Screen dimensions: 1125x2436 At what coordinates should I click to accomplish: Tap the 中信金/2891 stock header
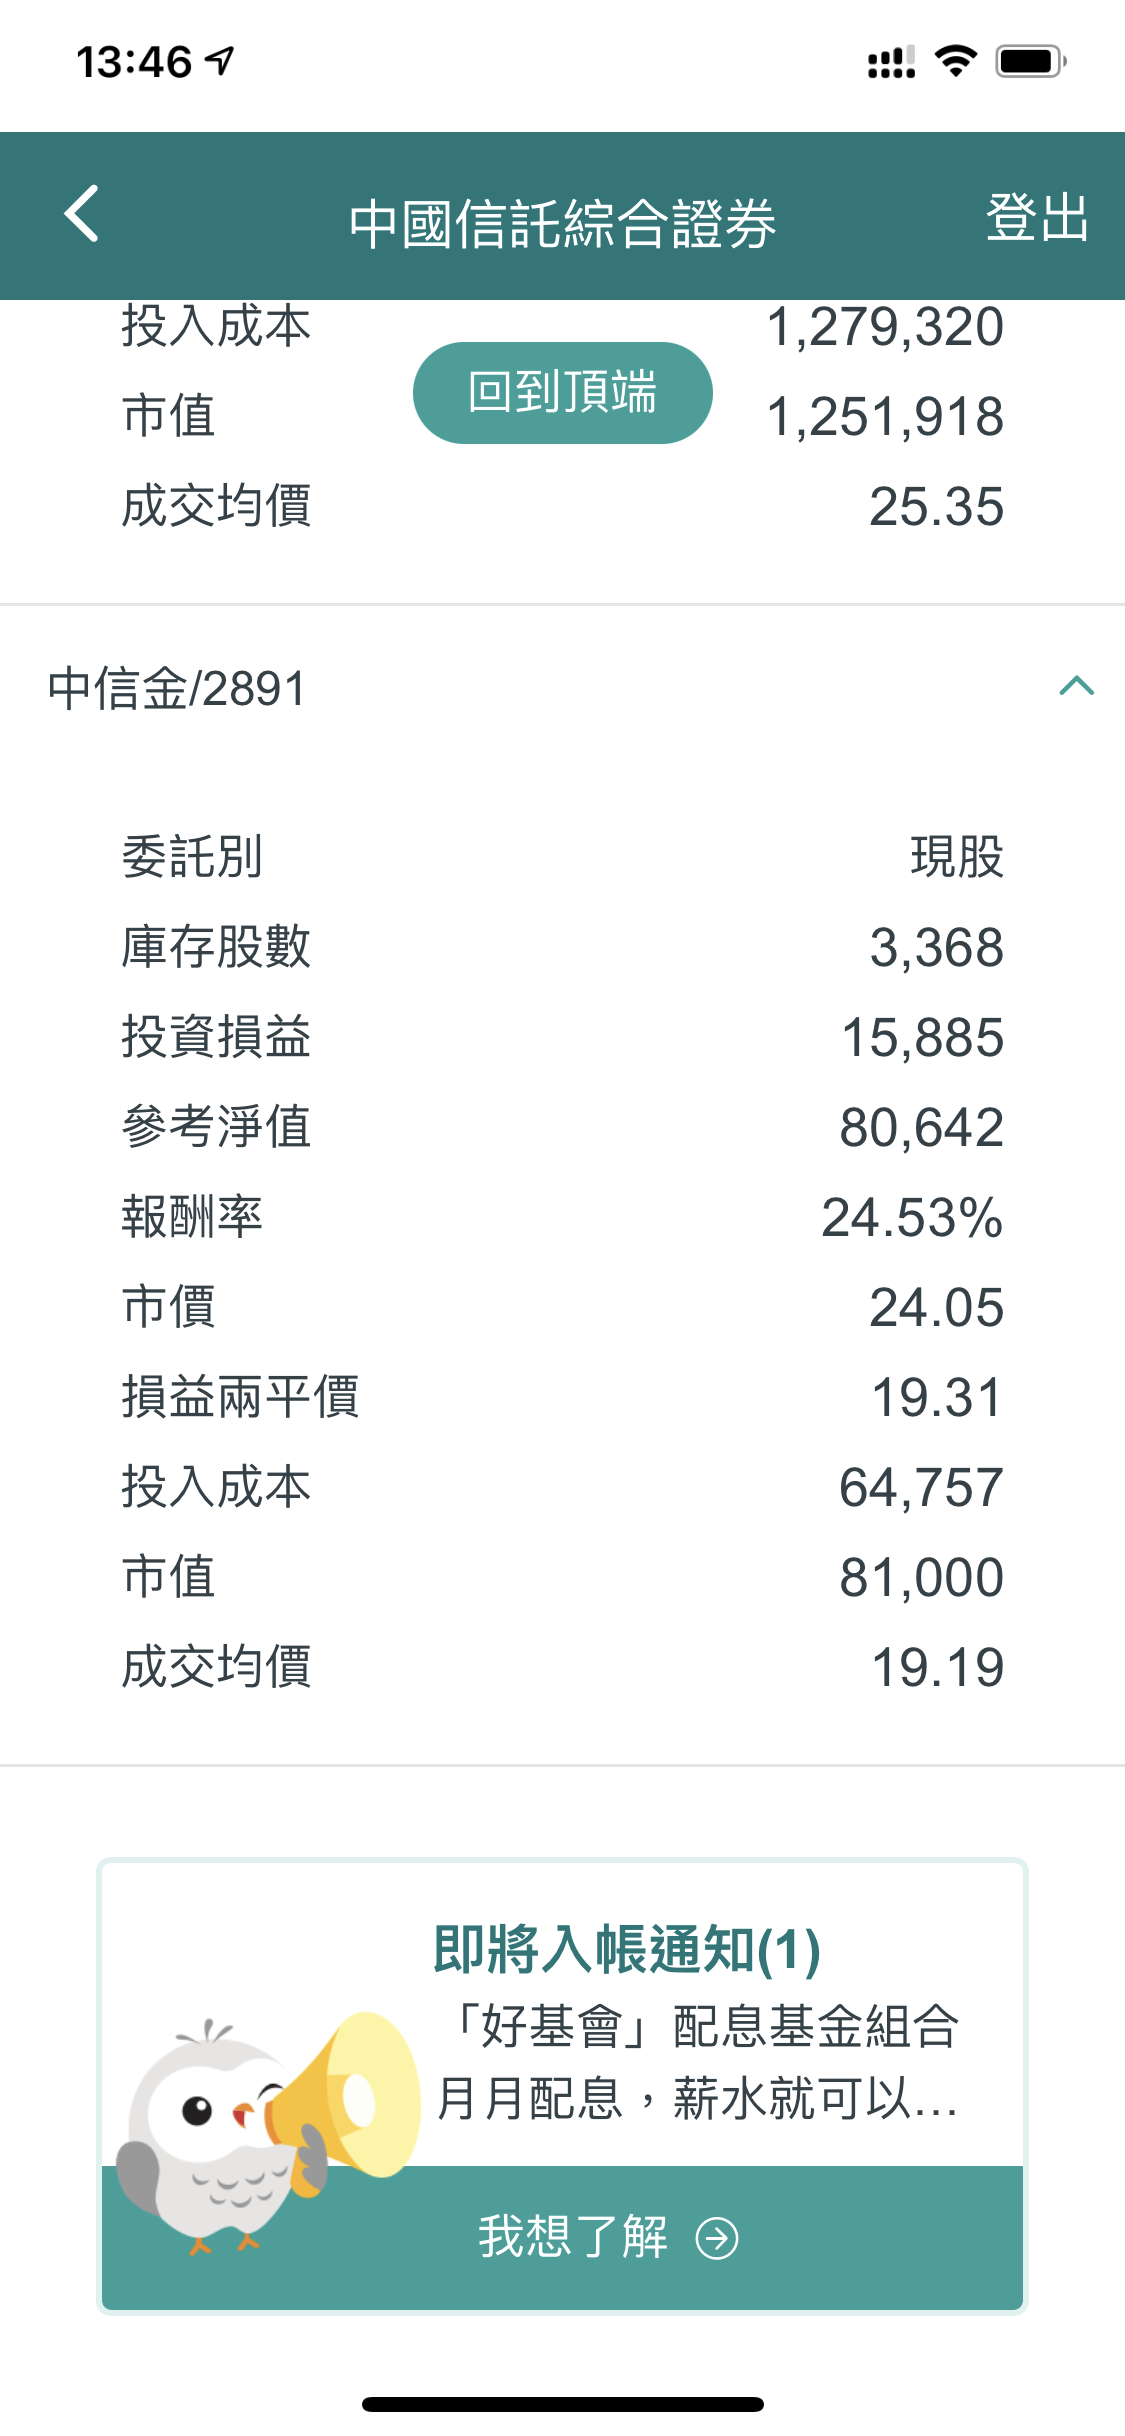[x=177, y=689]
